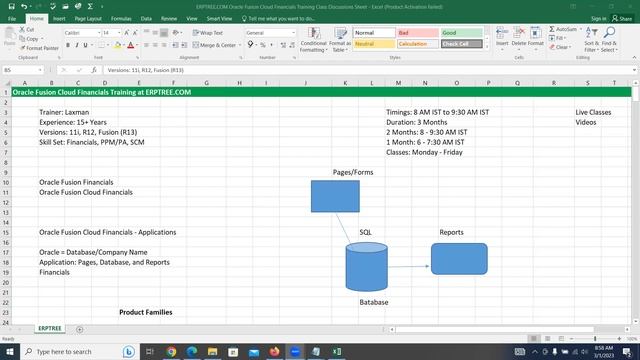Delete cells using the Delete button

click(519, 39)
